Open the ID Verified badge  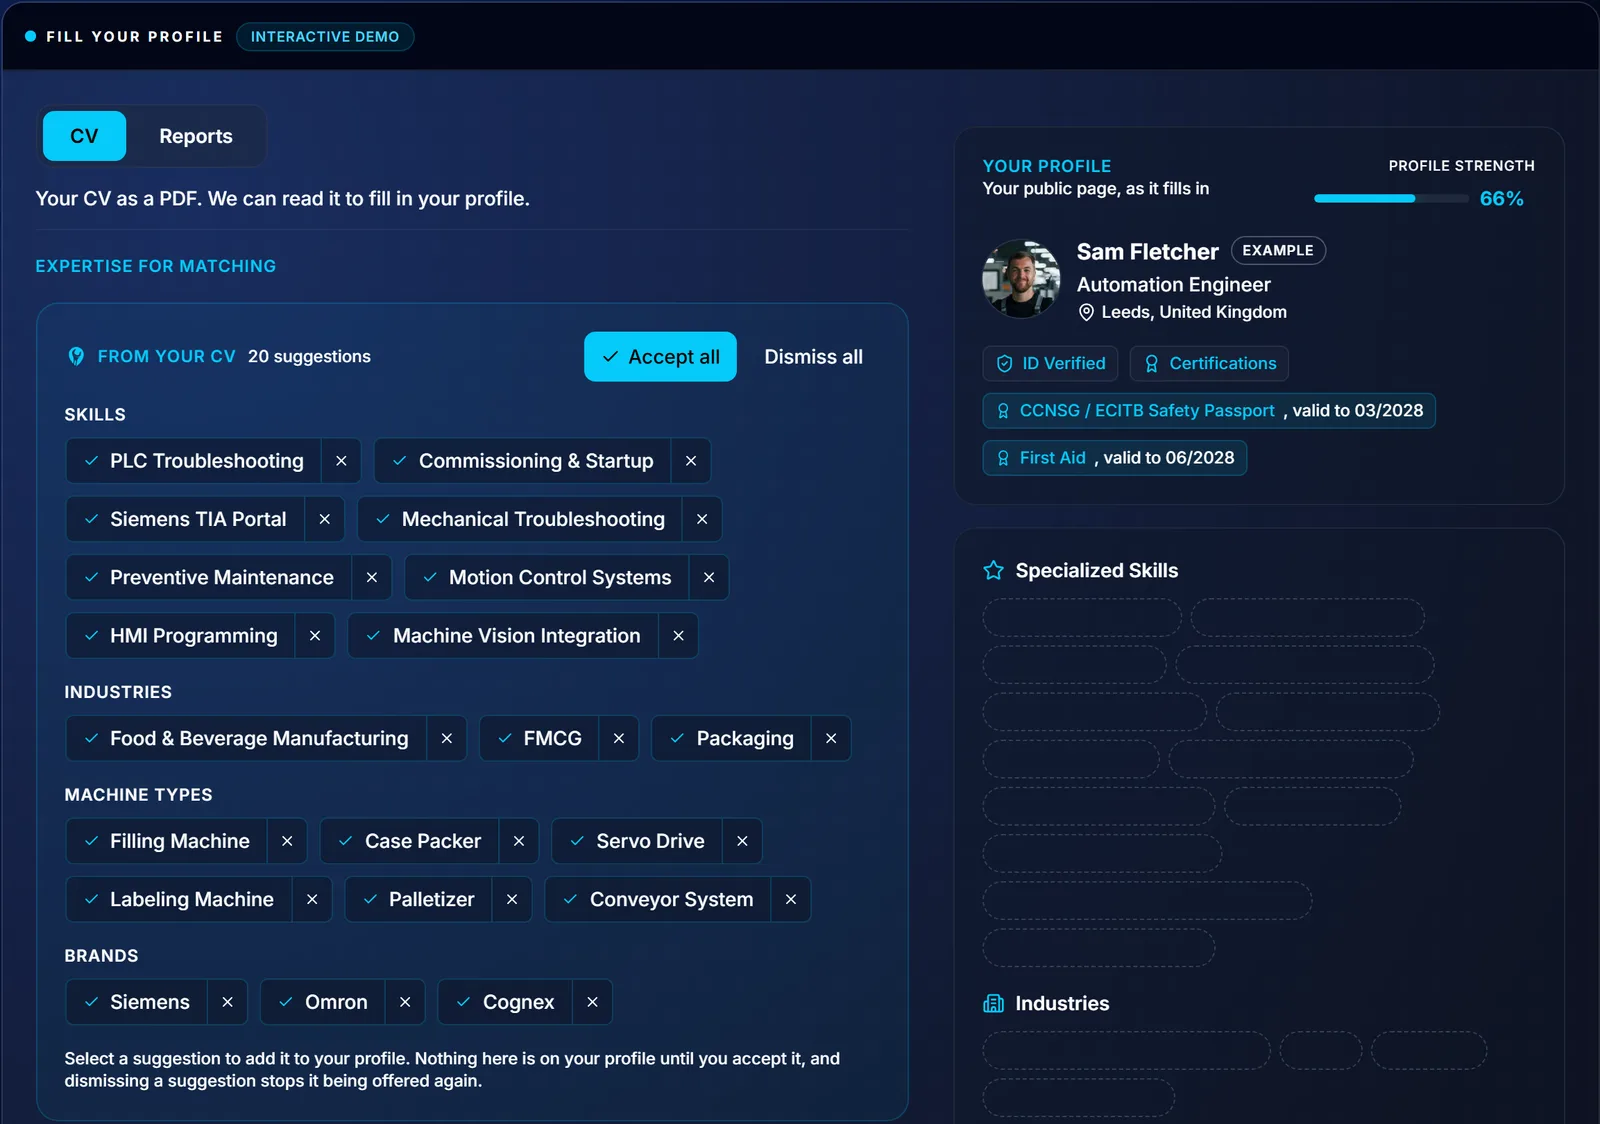click(x=1050, y=364)
